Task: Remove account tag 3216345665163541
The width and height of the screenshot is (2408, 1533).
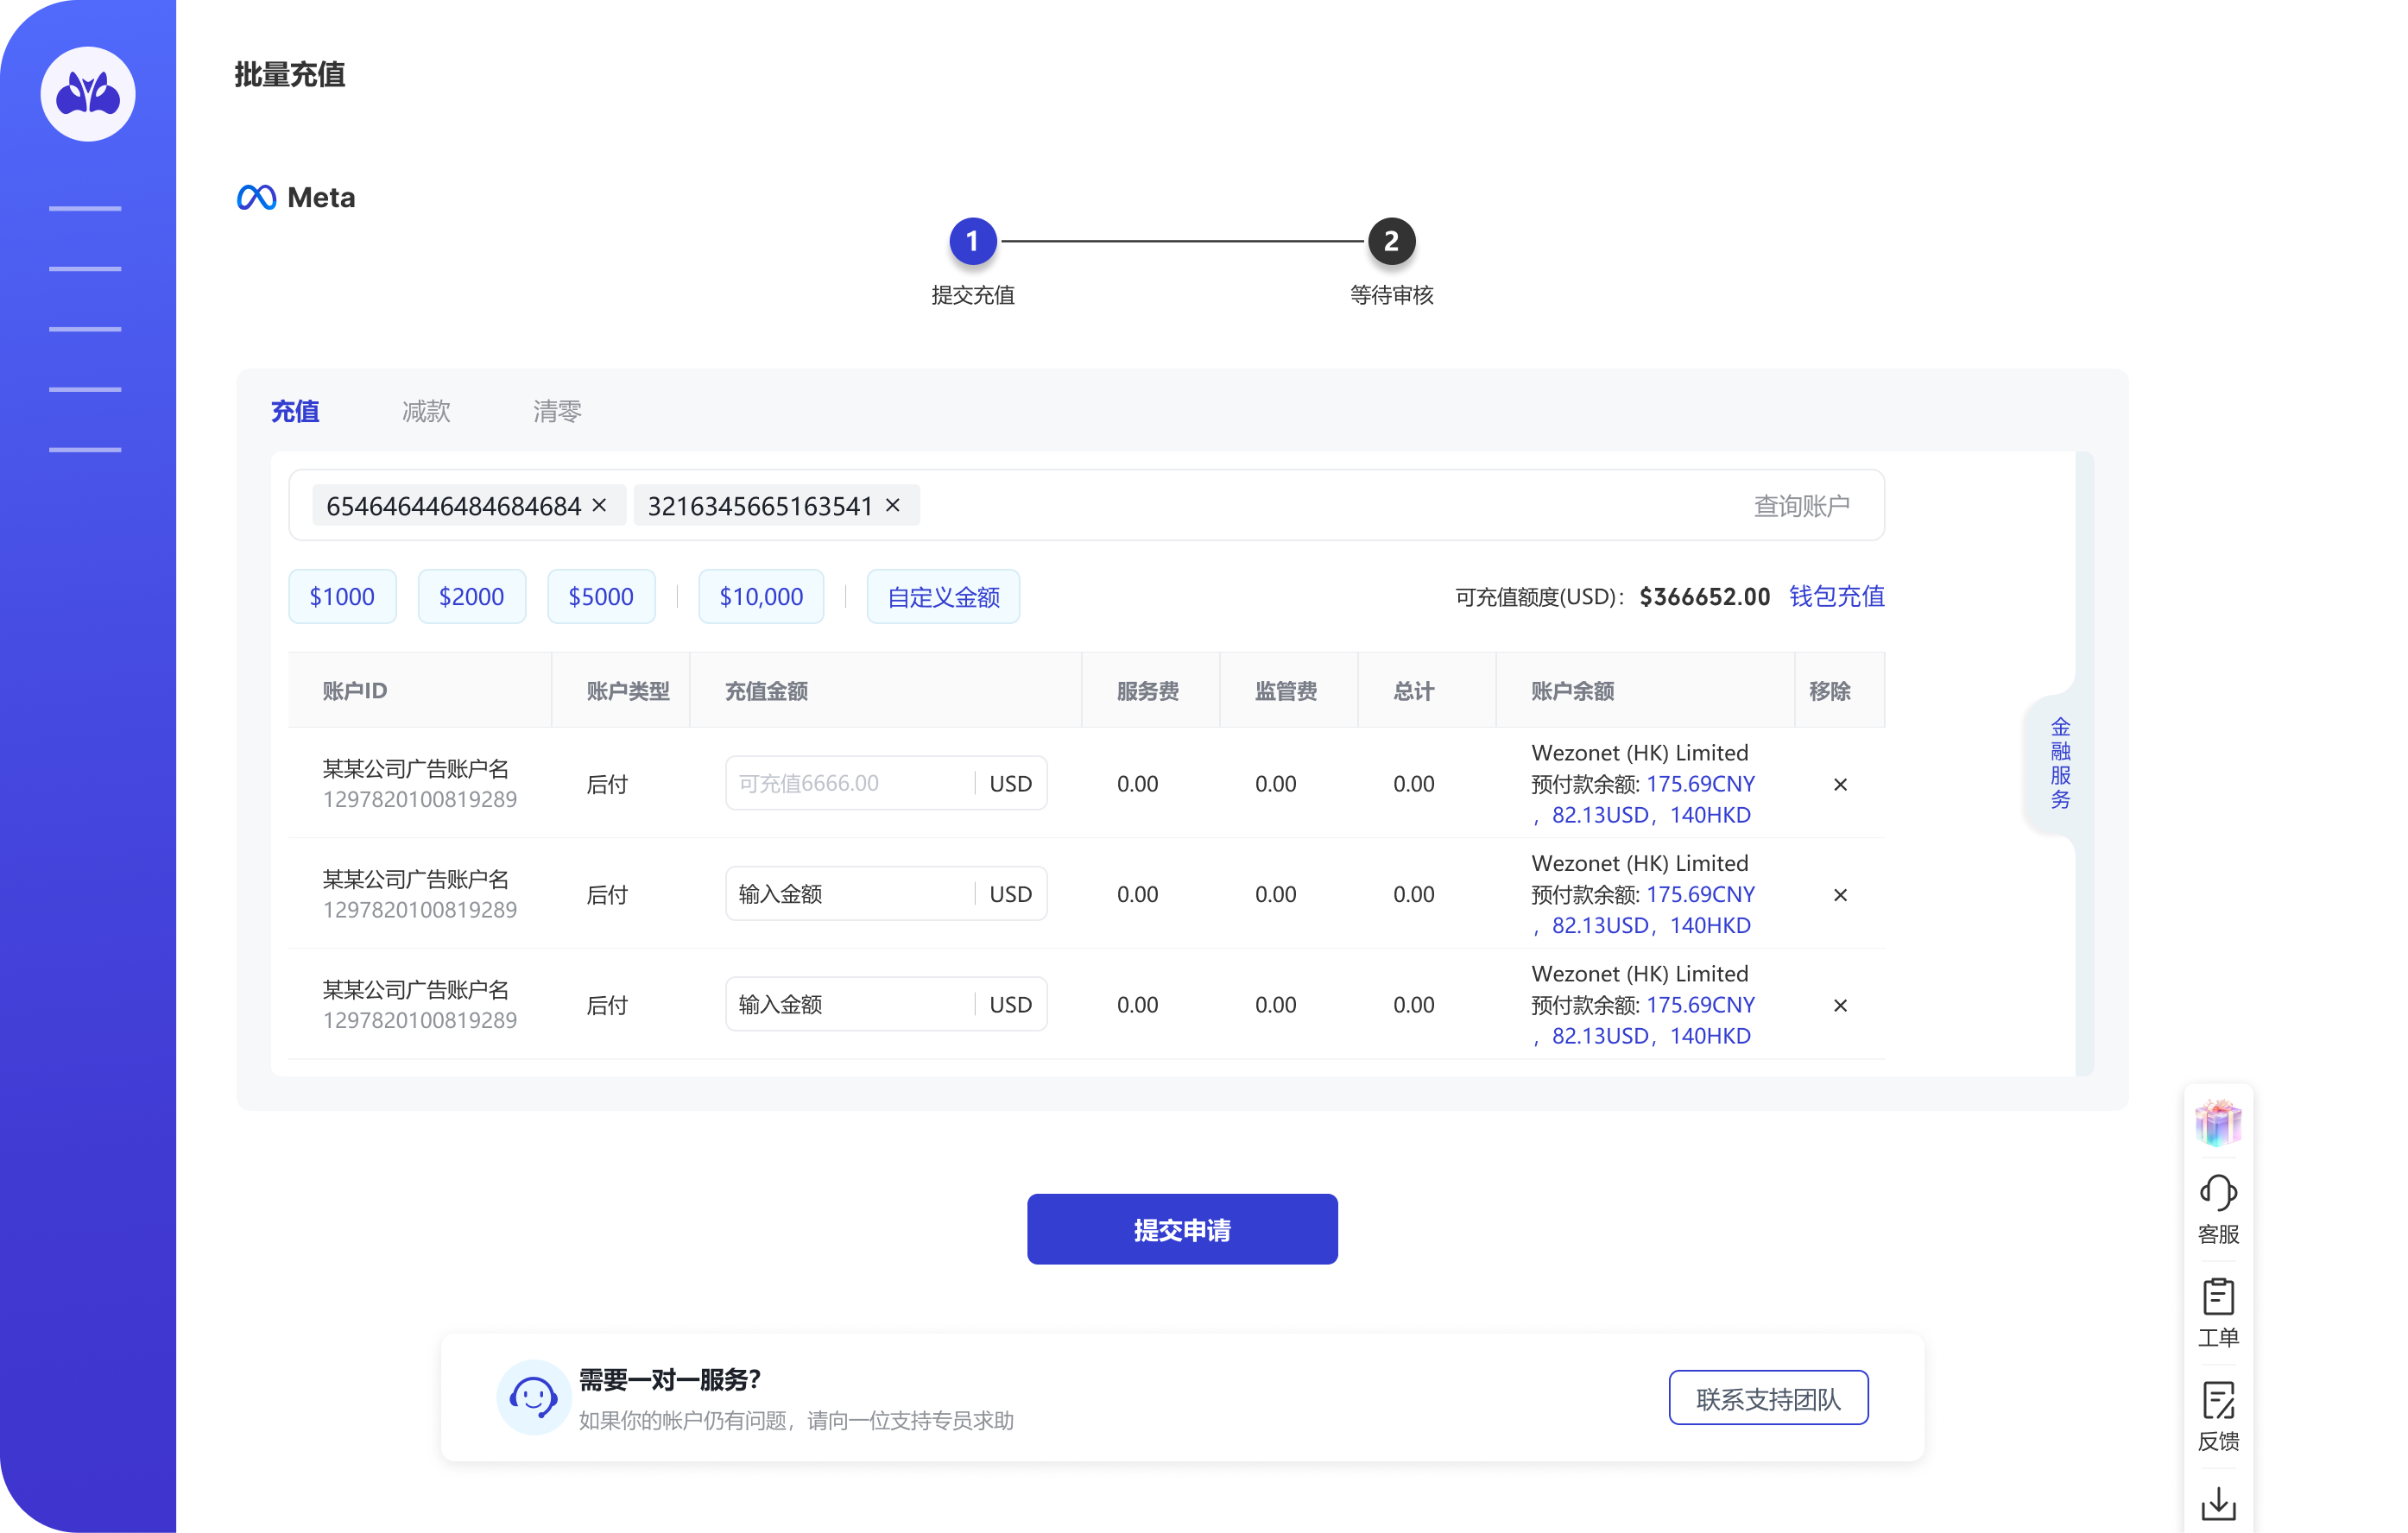Action: (x=893, y=505)
